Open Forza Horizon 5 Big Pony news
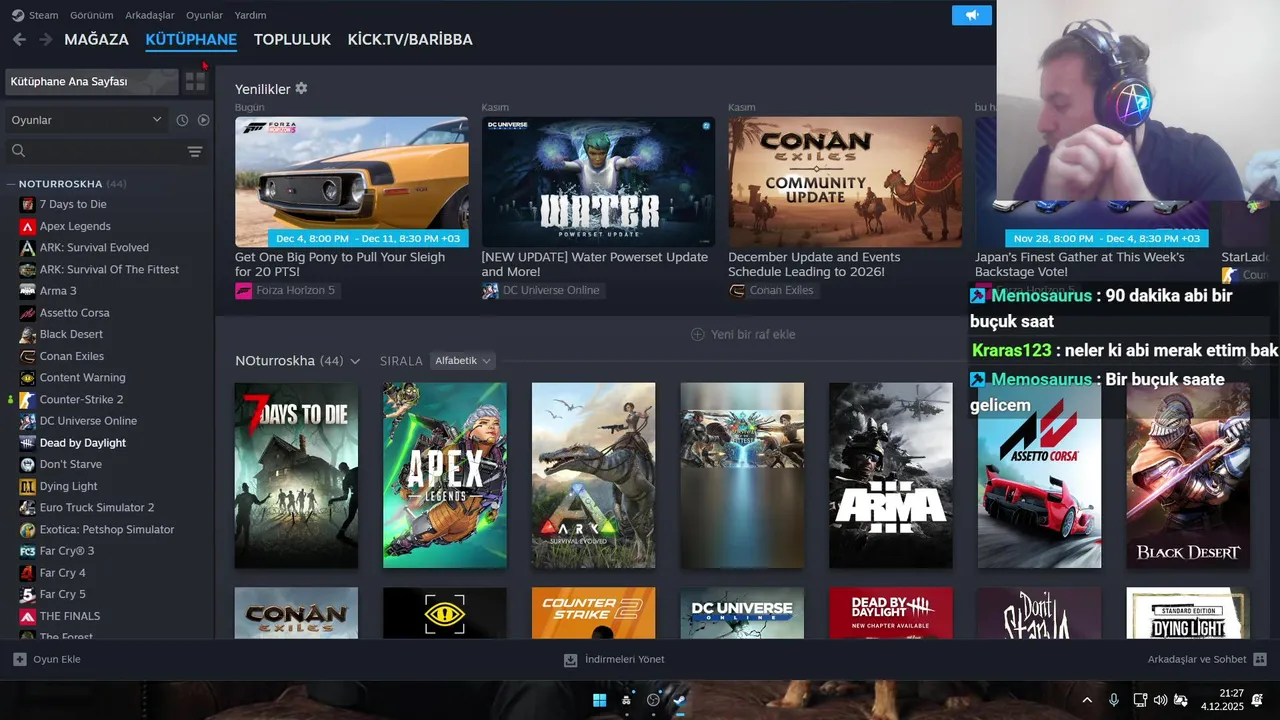This screenshot has width=1280, height=720. tap(351, 182)
